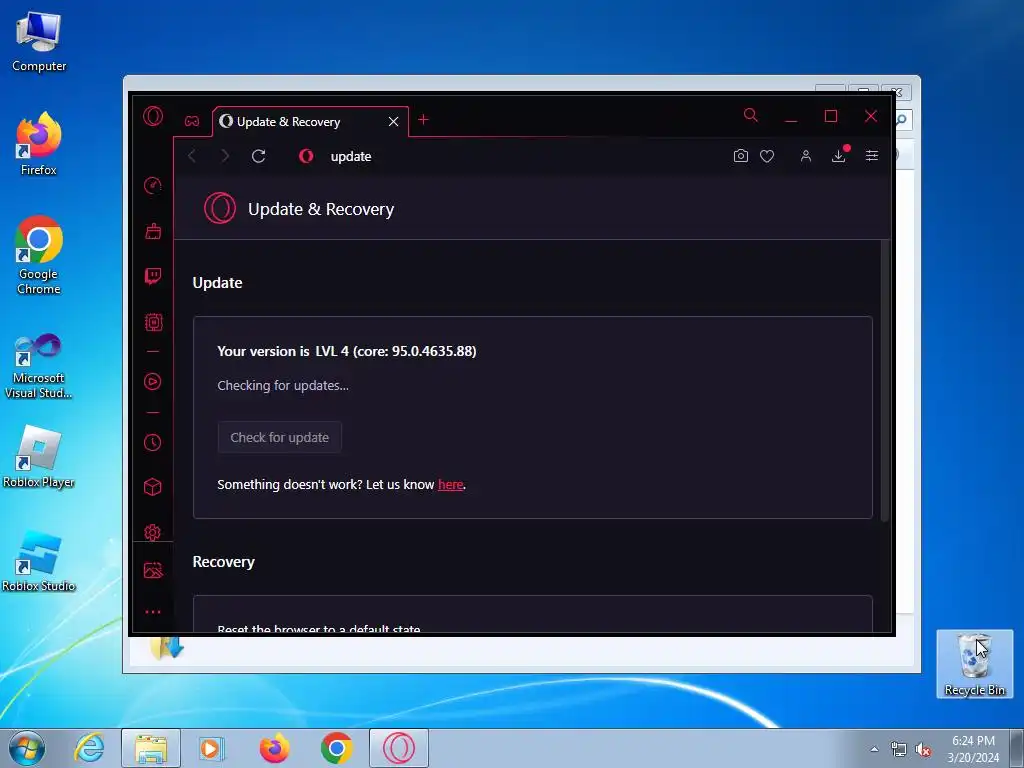Select the Computer desktop icon
The height and width of the screenshot is (768, 1024).
[x=39, y=42]
